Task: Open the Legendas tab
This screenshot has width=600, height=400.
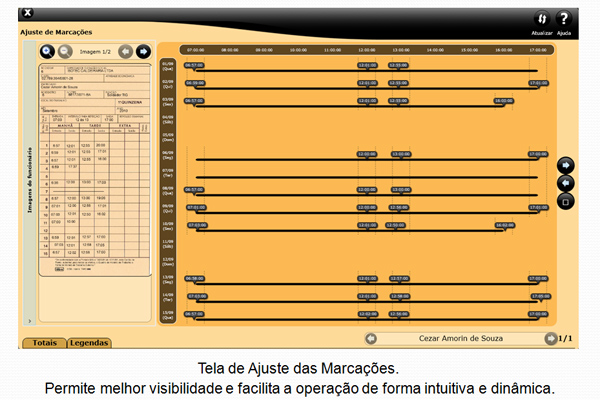Action: tap(89, 343)
